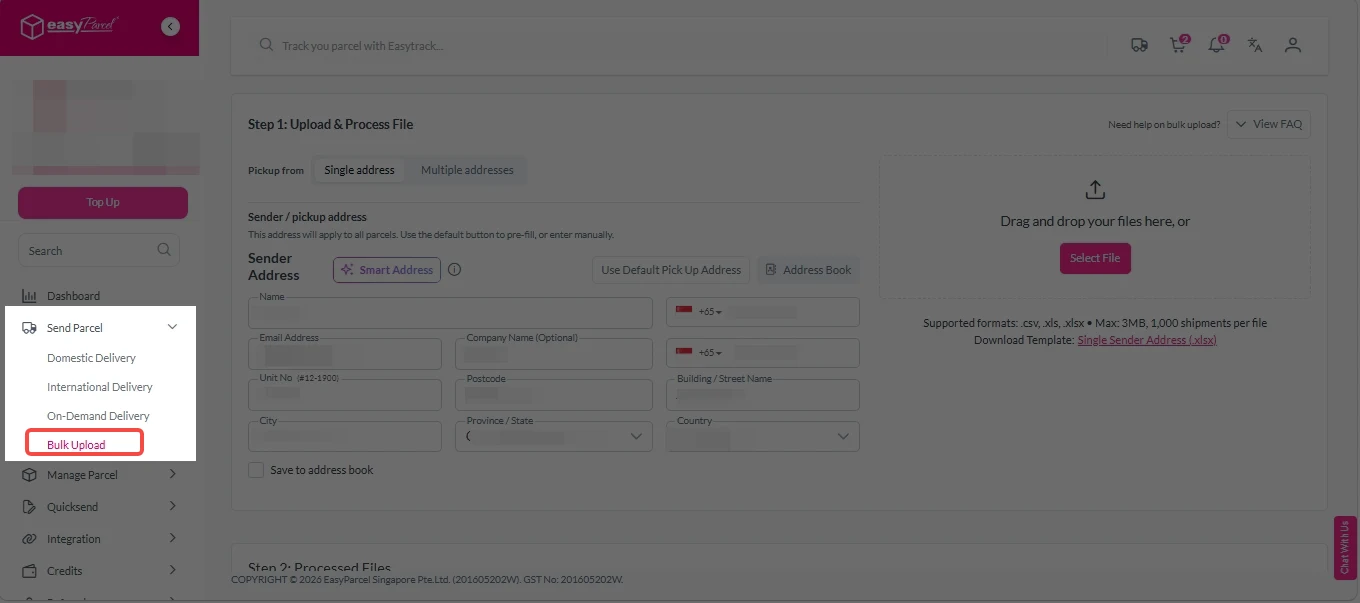This screenshot has height=603, width=1360.
Task: Open the Chat With Us tab
Action: tap(1344, 546)
